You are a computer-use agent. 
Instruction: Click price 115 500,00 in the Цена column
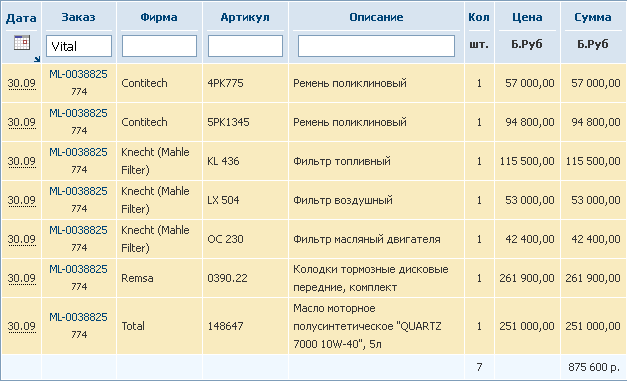pos(527,161)
